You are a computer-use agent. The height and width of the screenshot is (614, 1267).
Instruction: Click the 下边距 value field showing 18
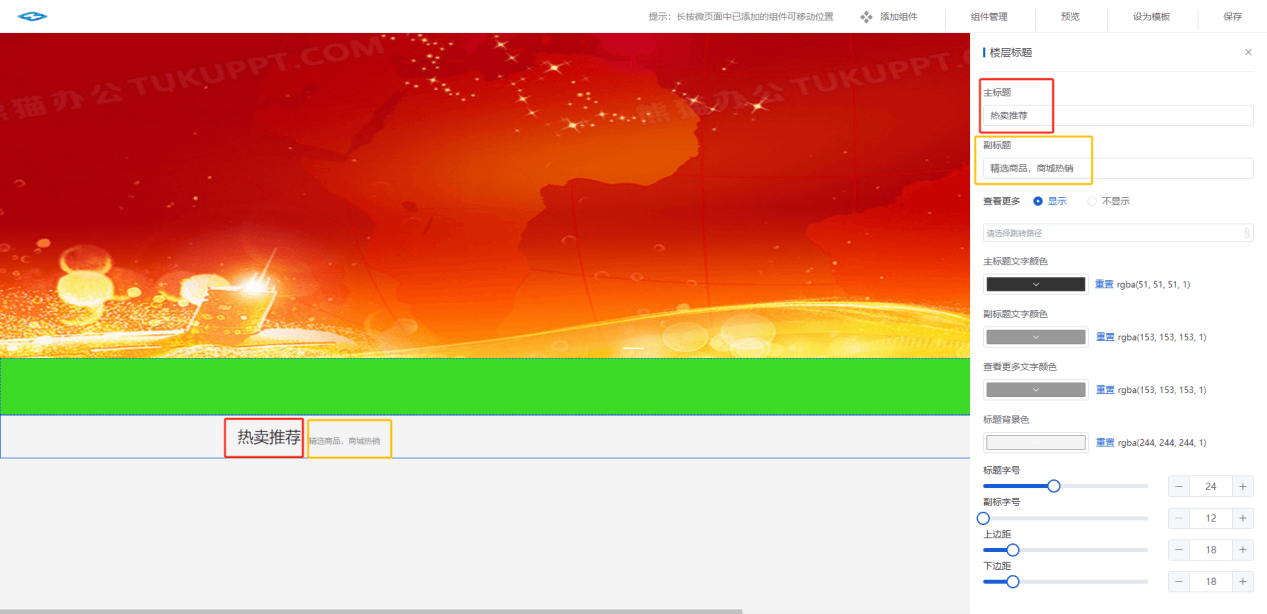pos(1211,581)
